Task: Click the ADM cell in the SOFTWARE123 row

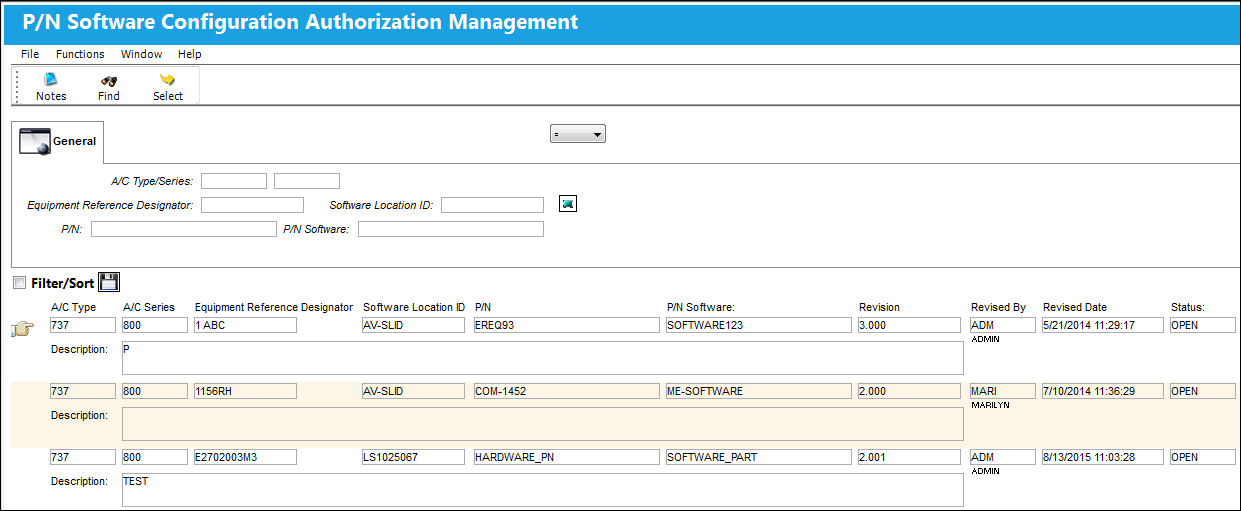Action: 1003,325
